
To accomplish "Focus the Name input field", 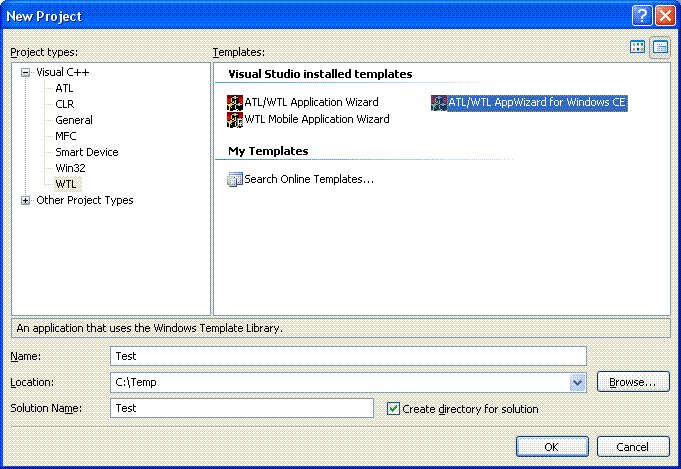I will 348,356.
